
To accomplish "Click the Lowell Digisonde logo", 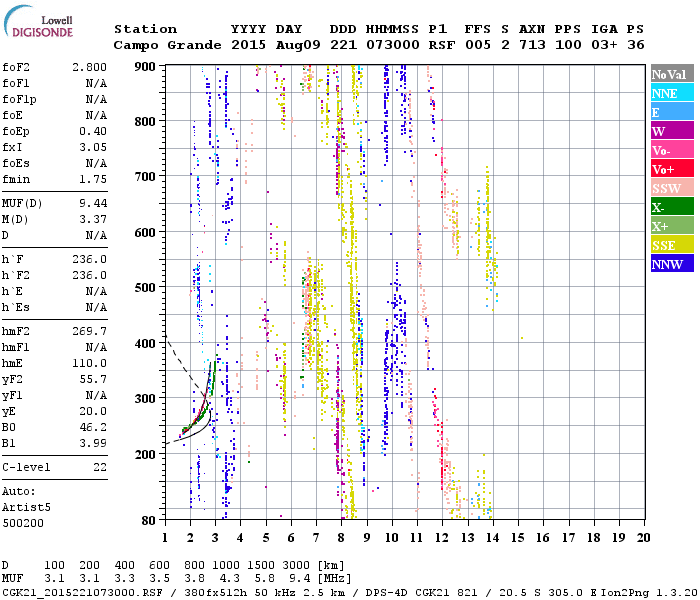I will [x=38, y=22].
